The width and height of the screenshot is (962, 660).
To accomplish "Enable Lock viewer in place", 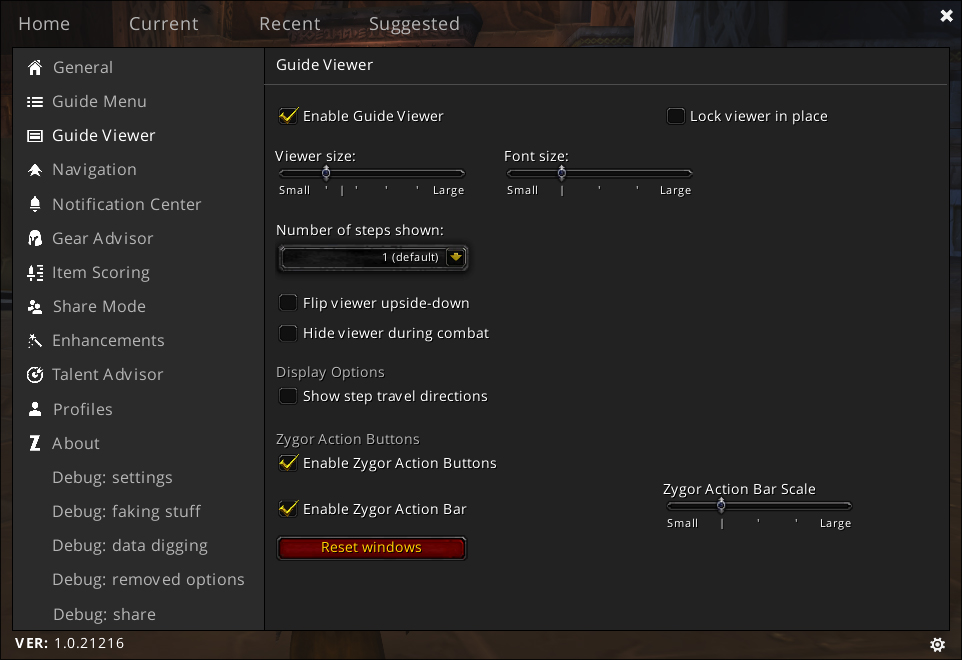I will point(676,116).
